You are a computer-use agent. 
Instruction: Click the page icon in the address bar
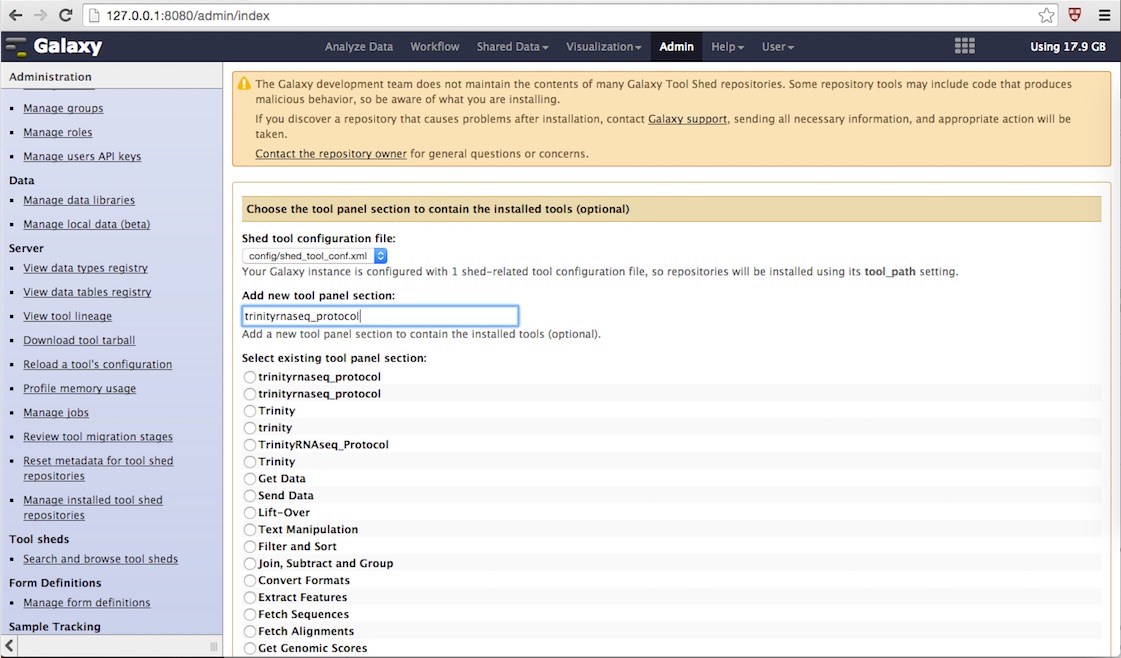pos(95,15)
